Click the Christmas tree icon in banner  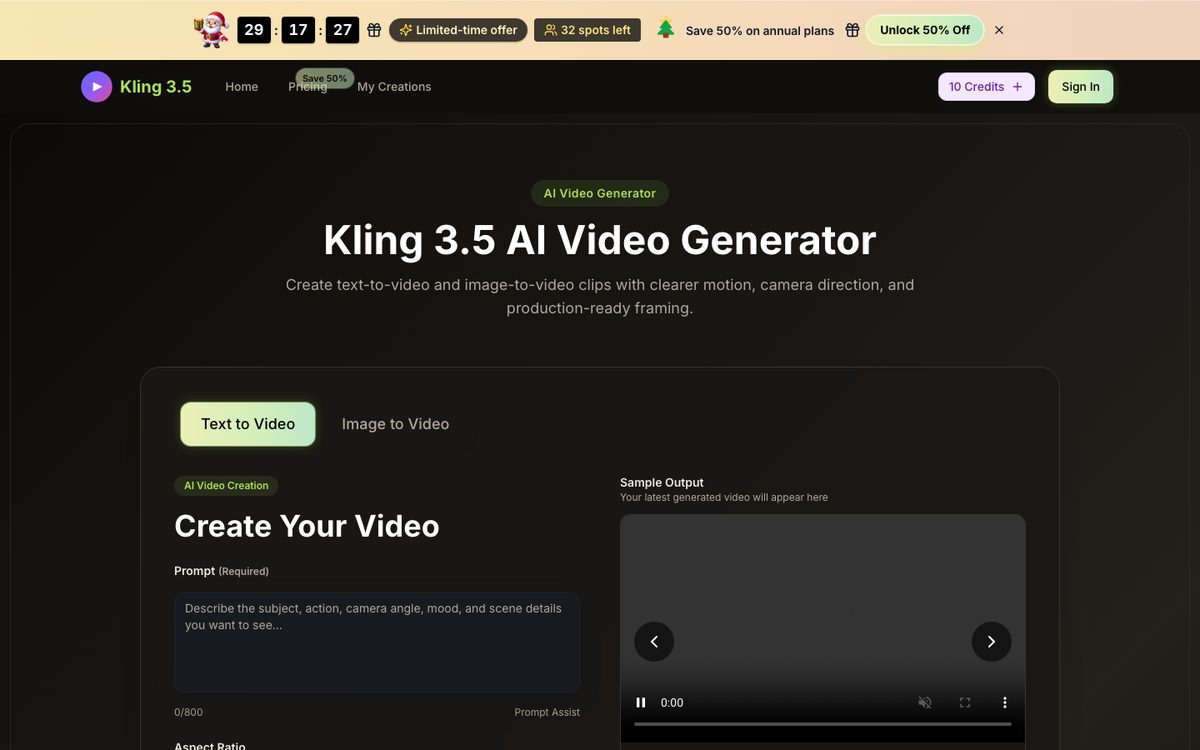(666, 29)
